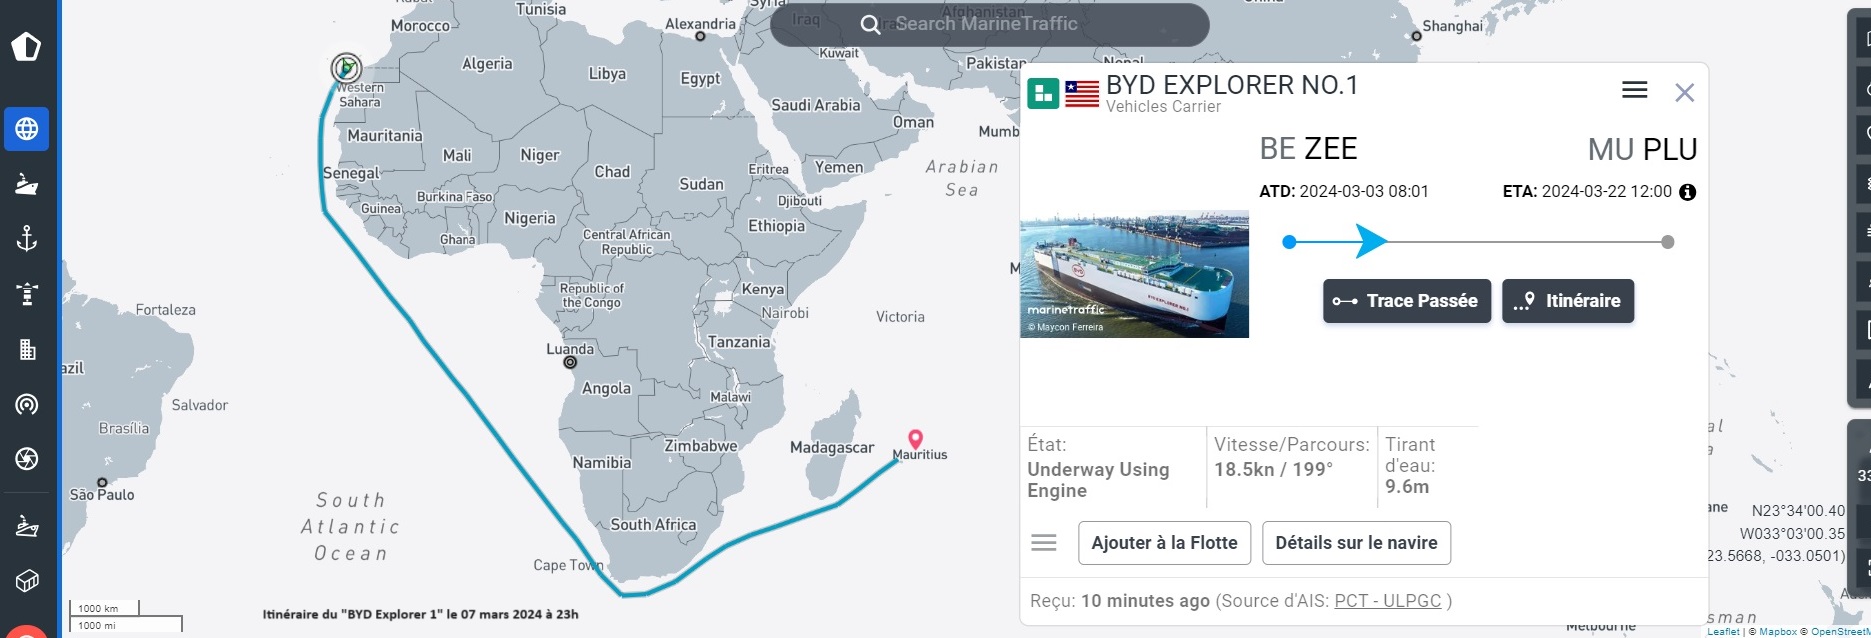Open the Vessels ship icon in sidebar
This screenshot has width=1871, height=638.
(x=27, y=184)
